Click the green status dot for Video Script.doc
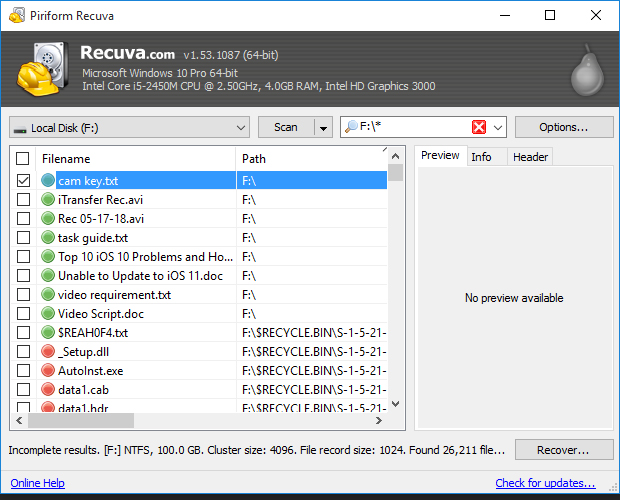 48,313
